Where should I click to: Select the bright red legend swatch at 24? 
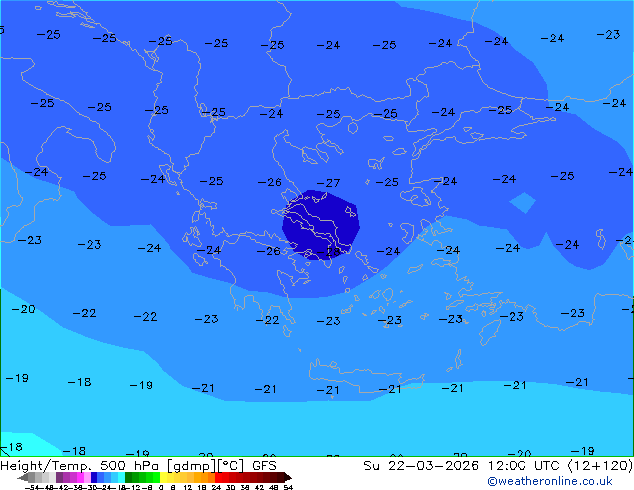pos(218,477)
